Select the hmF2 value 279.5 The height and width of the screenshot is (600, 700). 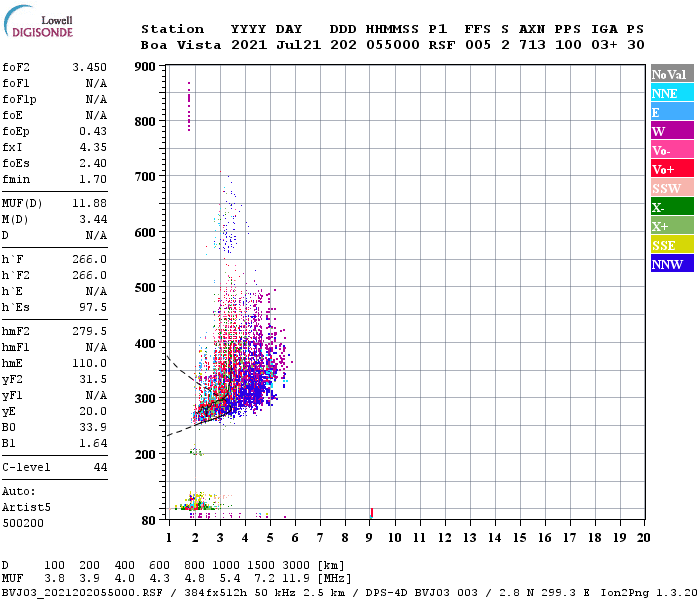(x=90, y=331)
